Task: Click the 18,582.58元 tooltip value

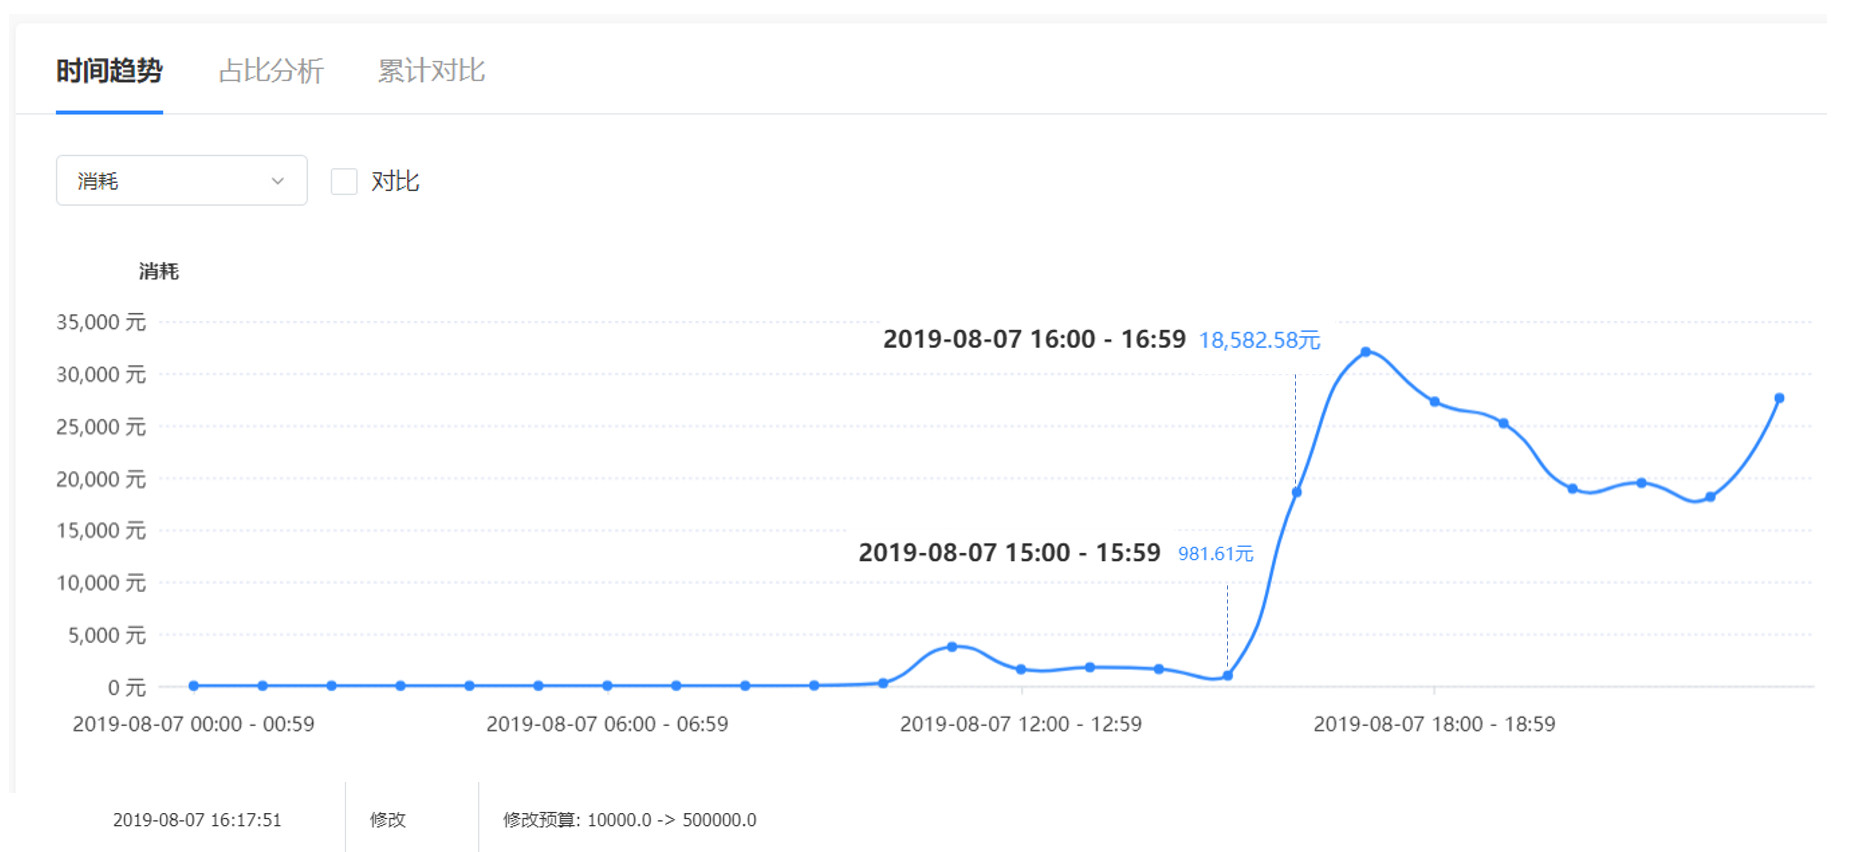Action: pos(1259,340)
